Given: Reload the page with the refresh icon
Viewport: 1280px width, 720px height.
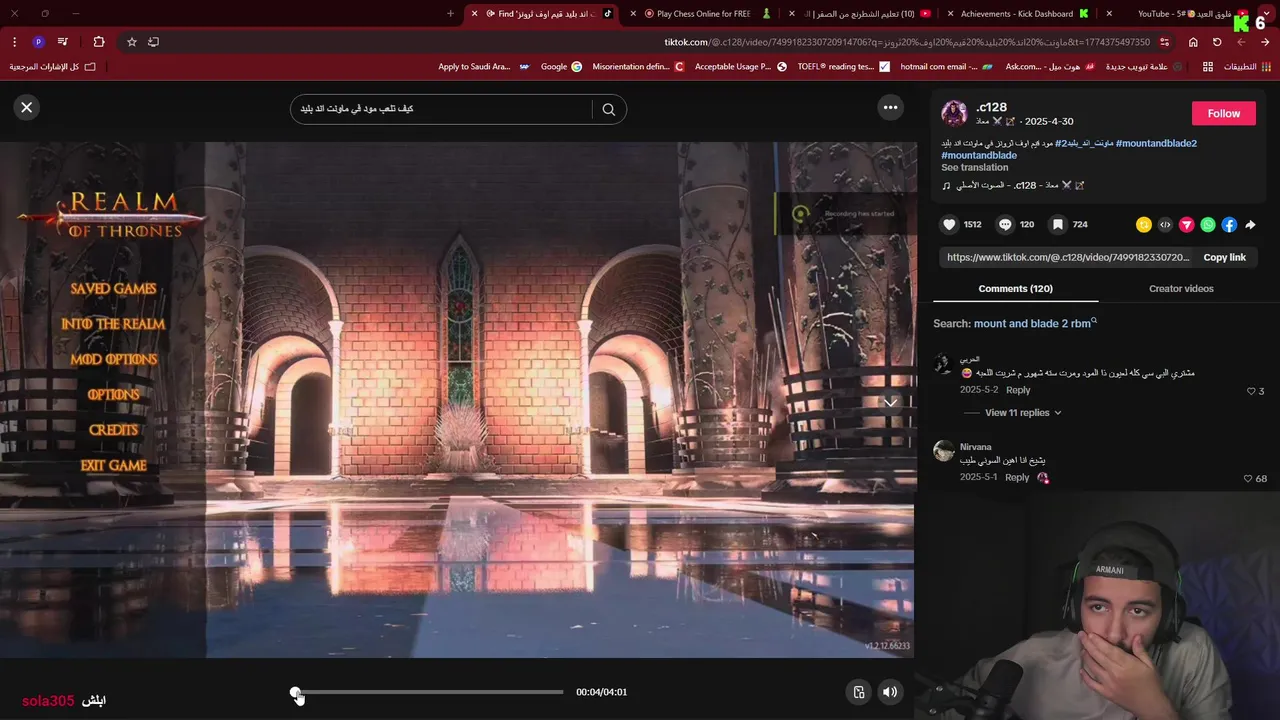Looking at the screenshot, I should coord(1217,42).
